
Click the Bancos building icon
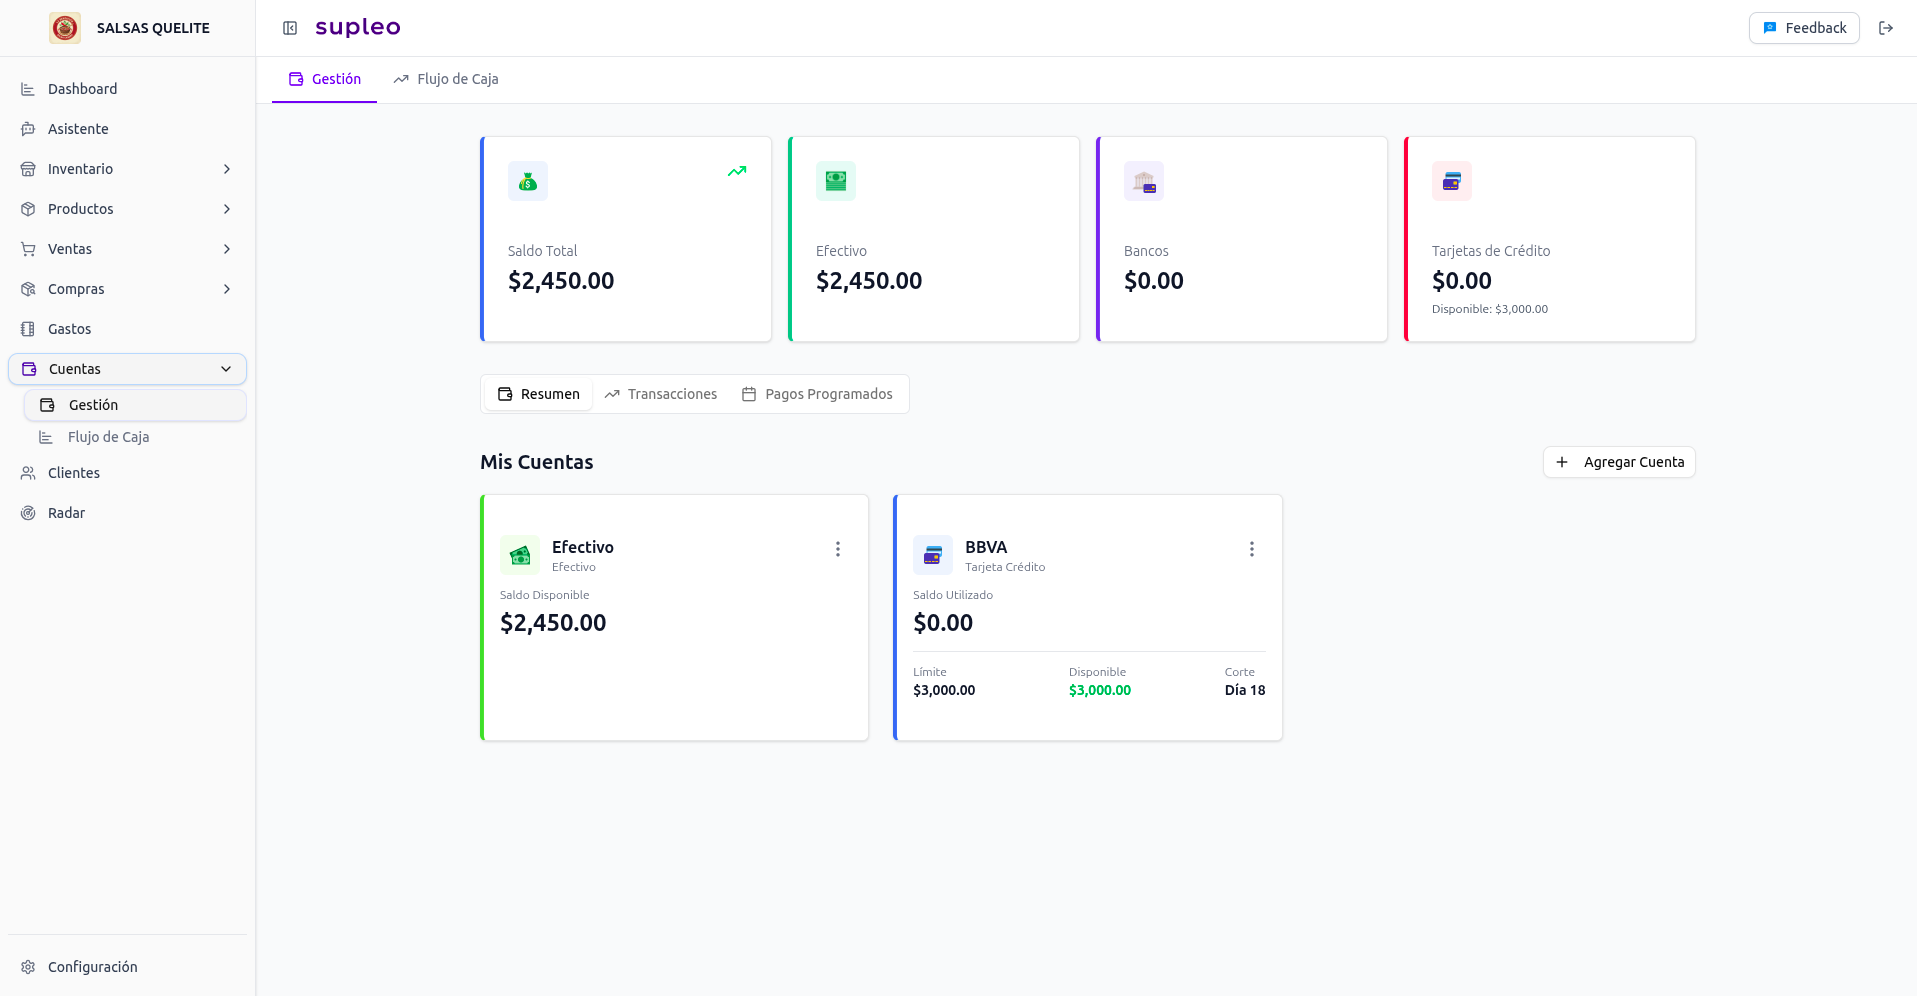pos(1143,181)
